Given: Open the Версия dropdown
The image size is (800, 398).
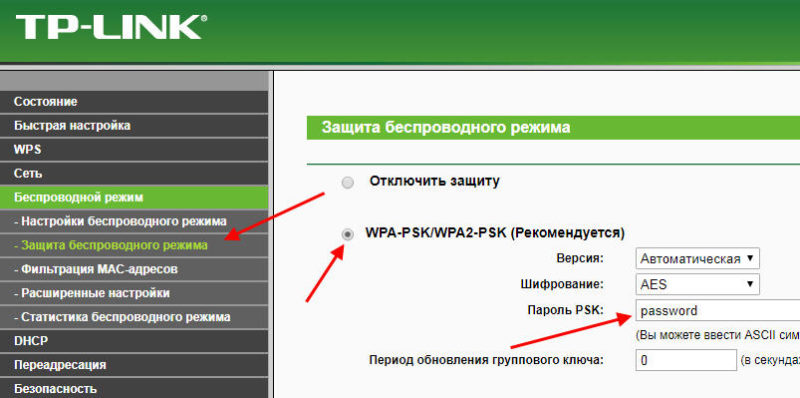Looking at the screenshot, I should tap(697, 258).
